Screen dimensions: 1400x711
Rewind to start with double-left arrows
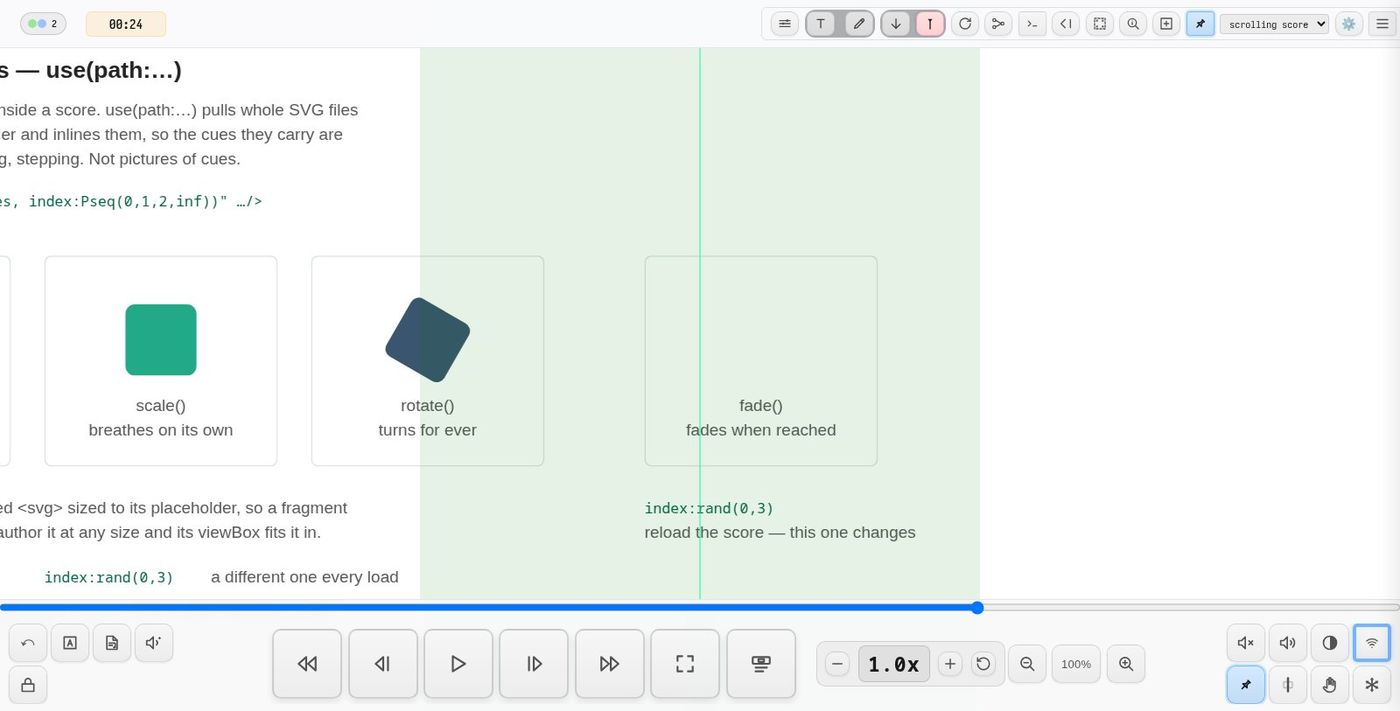tap(307, 663)
